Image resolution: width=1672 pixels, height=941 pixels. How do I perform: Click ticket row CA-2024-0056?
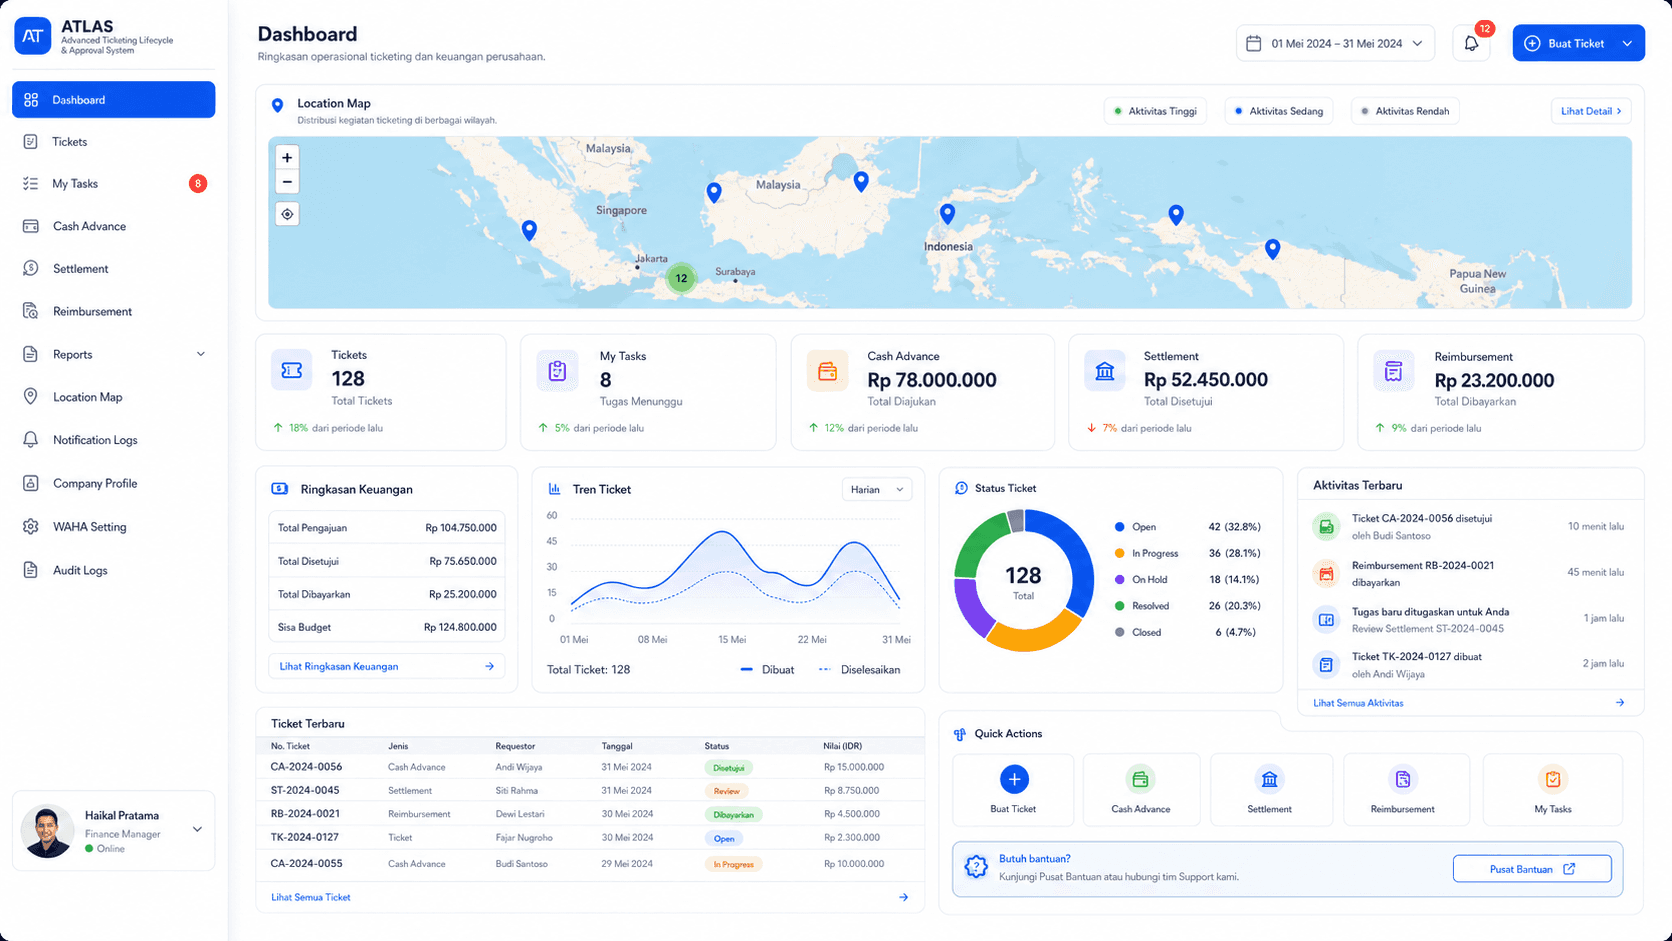[x=590, y=767]
